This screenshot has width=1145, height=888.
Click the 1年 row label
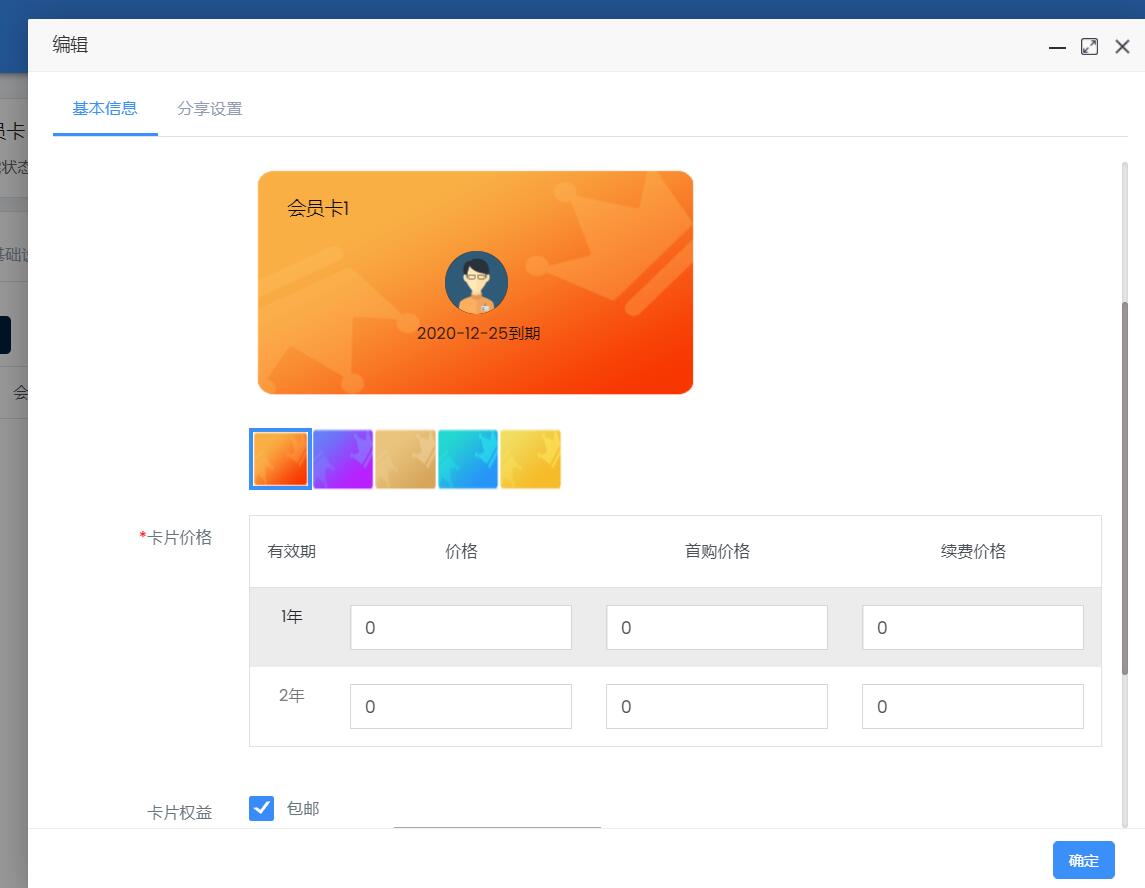pos(291,616)
